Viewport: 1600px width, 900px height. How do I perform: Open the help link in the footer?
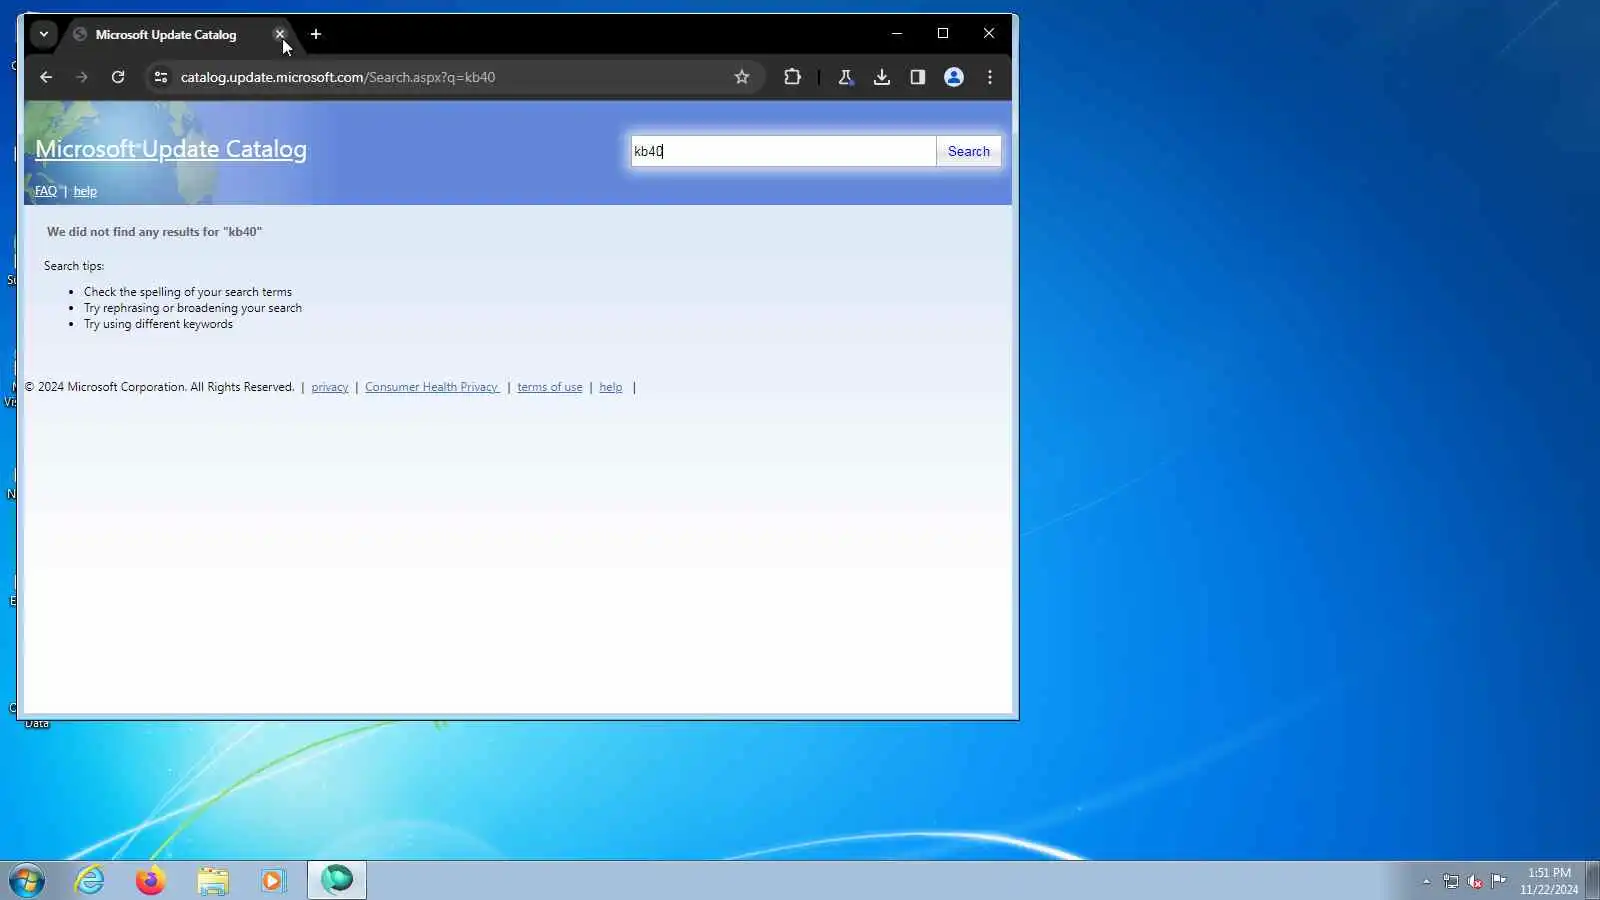[611, 387]
